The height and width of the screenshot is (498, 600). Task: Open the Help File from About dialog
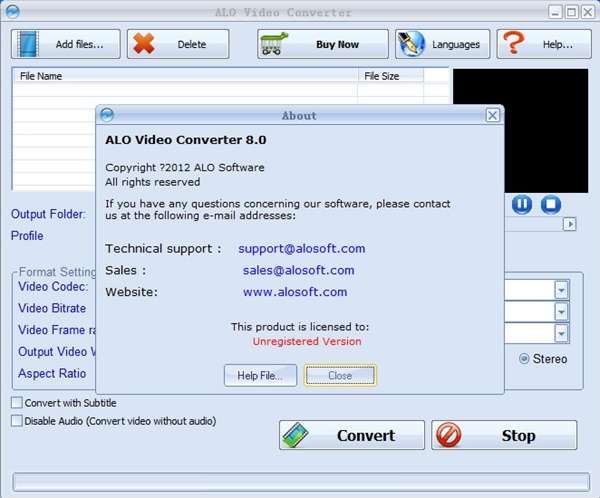260,376
